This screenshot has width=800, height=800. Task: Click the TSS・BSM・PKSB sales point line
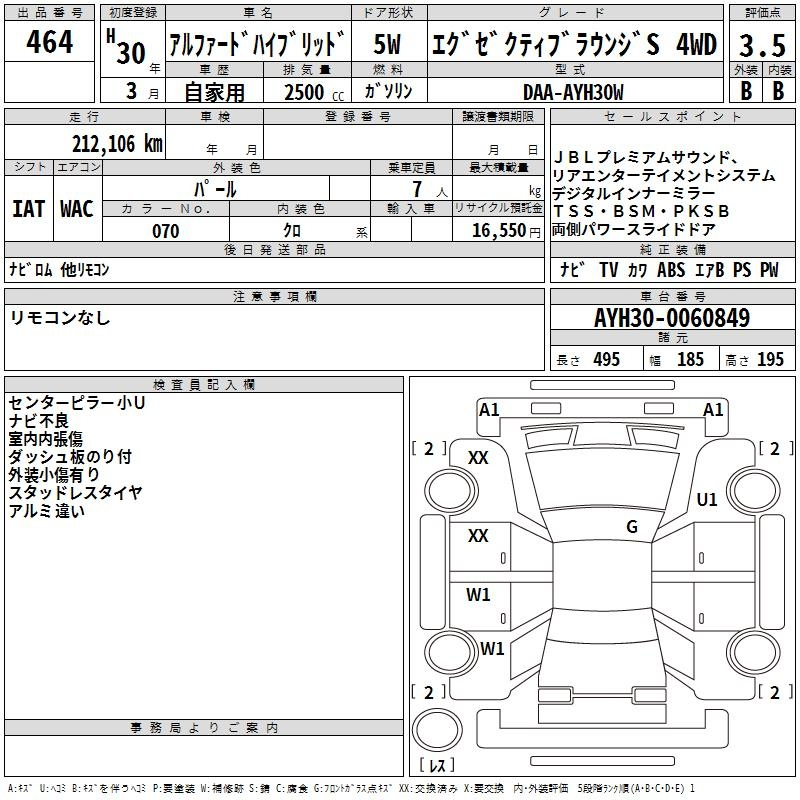[x=641, y=211]
